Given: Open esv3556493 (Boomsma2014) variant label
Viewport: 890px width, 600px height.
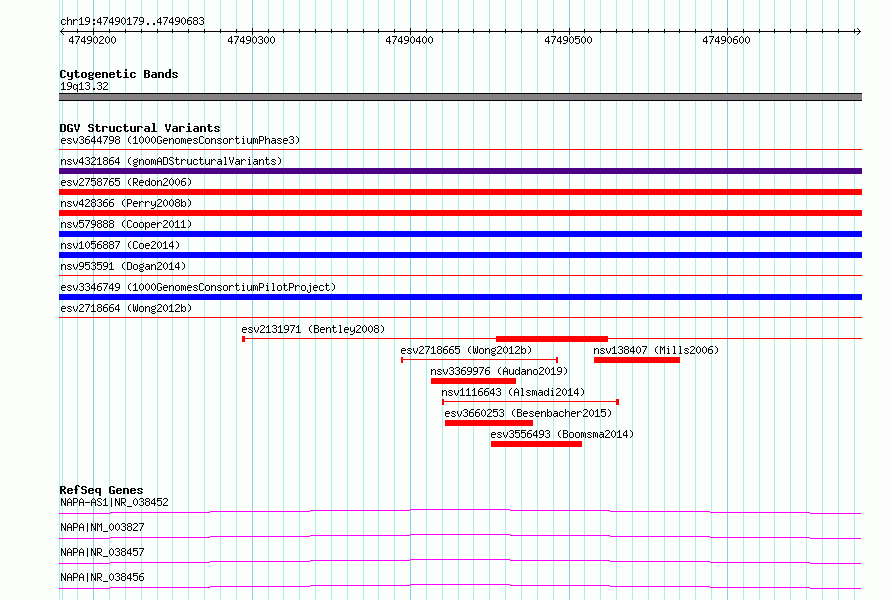Looking at the screenshot, I should (x=562, y=434).
